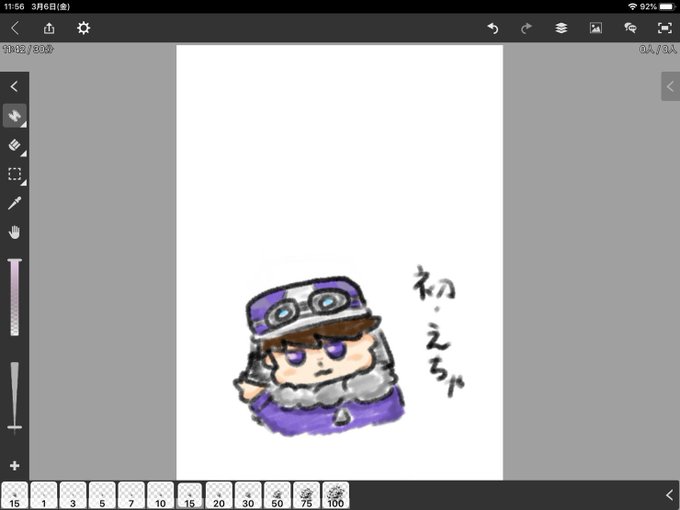This screenshot has height=510, width=680.
Task: Tap the plus button in sidebar
Action: (x=15, y=465)
